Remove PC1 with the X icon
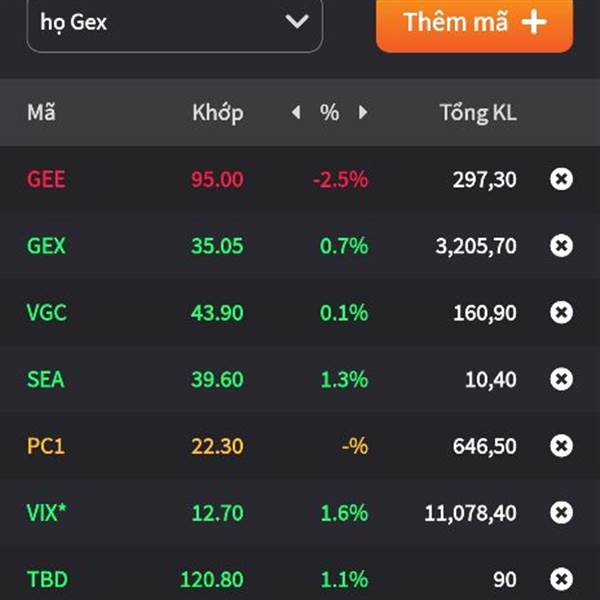 561,446
